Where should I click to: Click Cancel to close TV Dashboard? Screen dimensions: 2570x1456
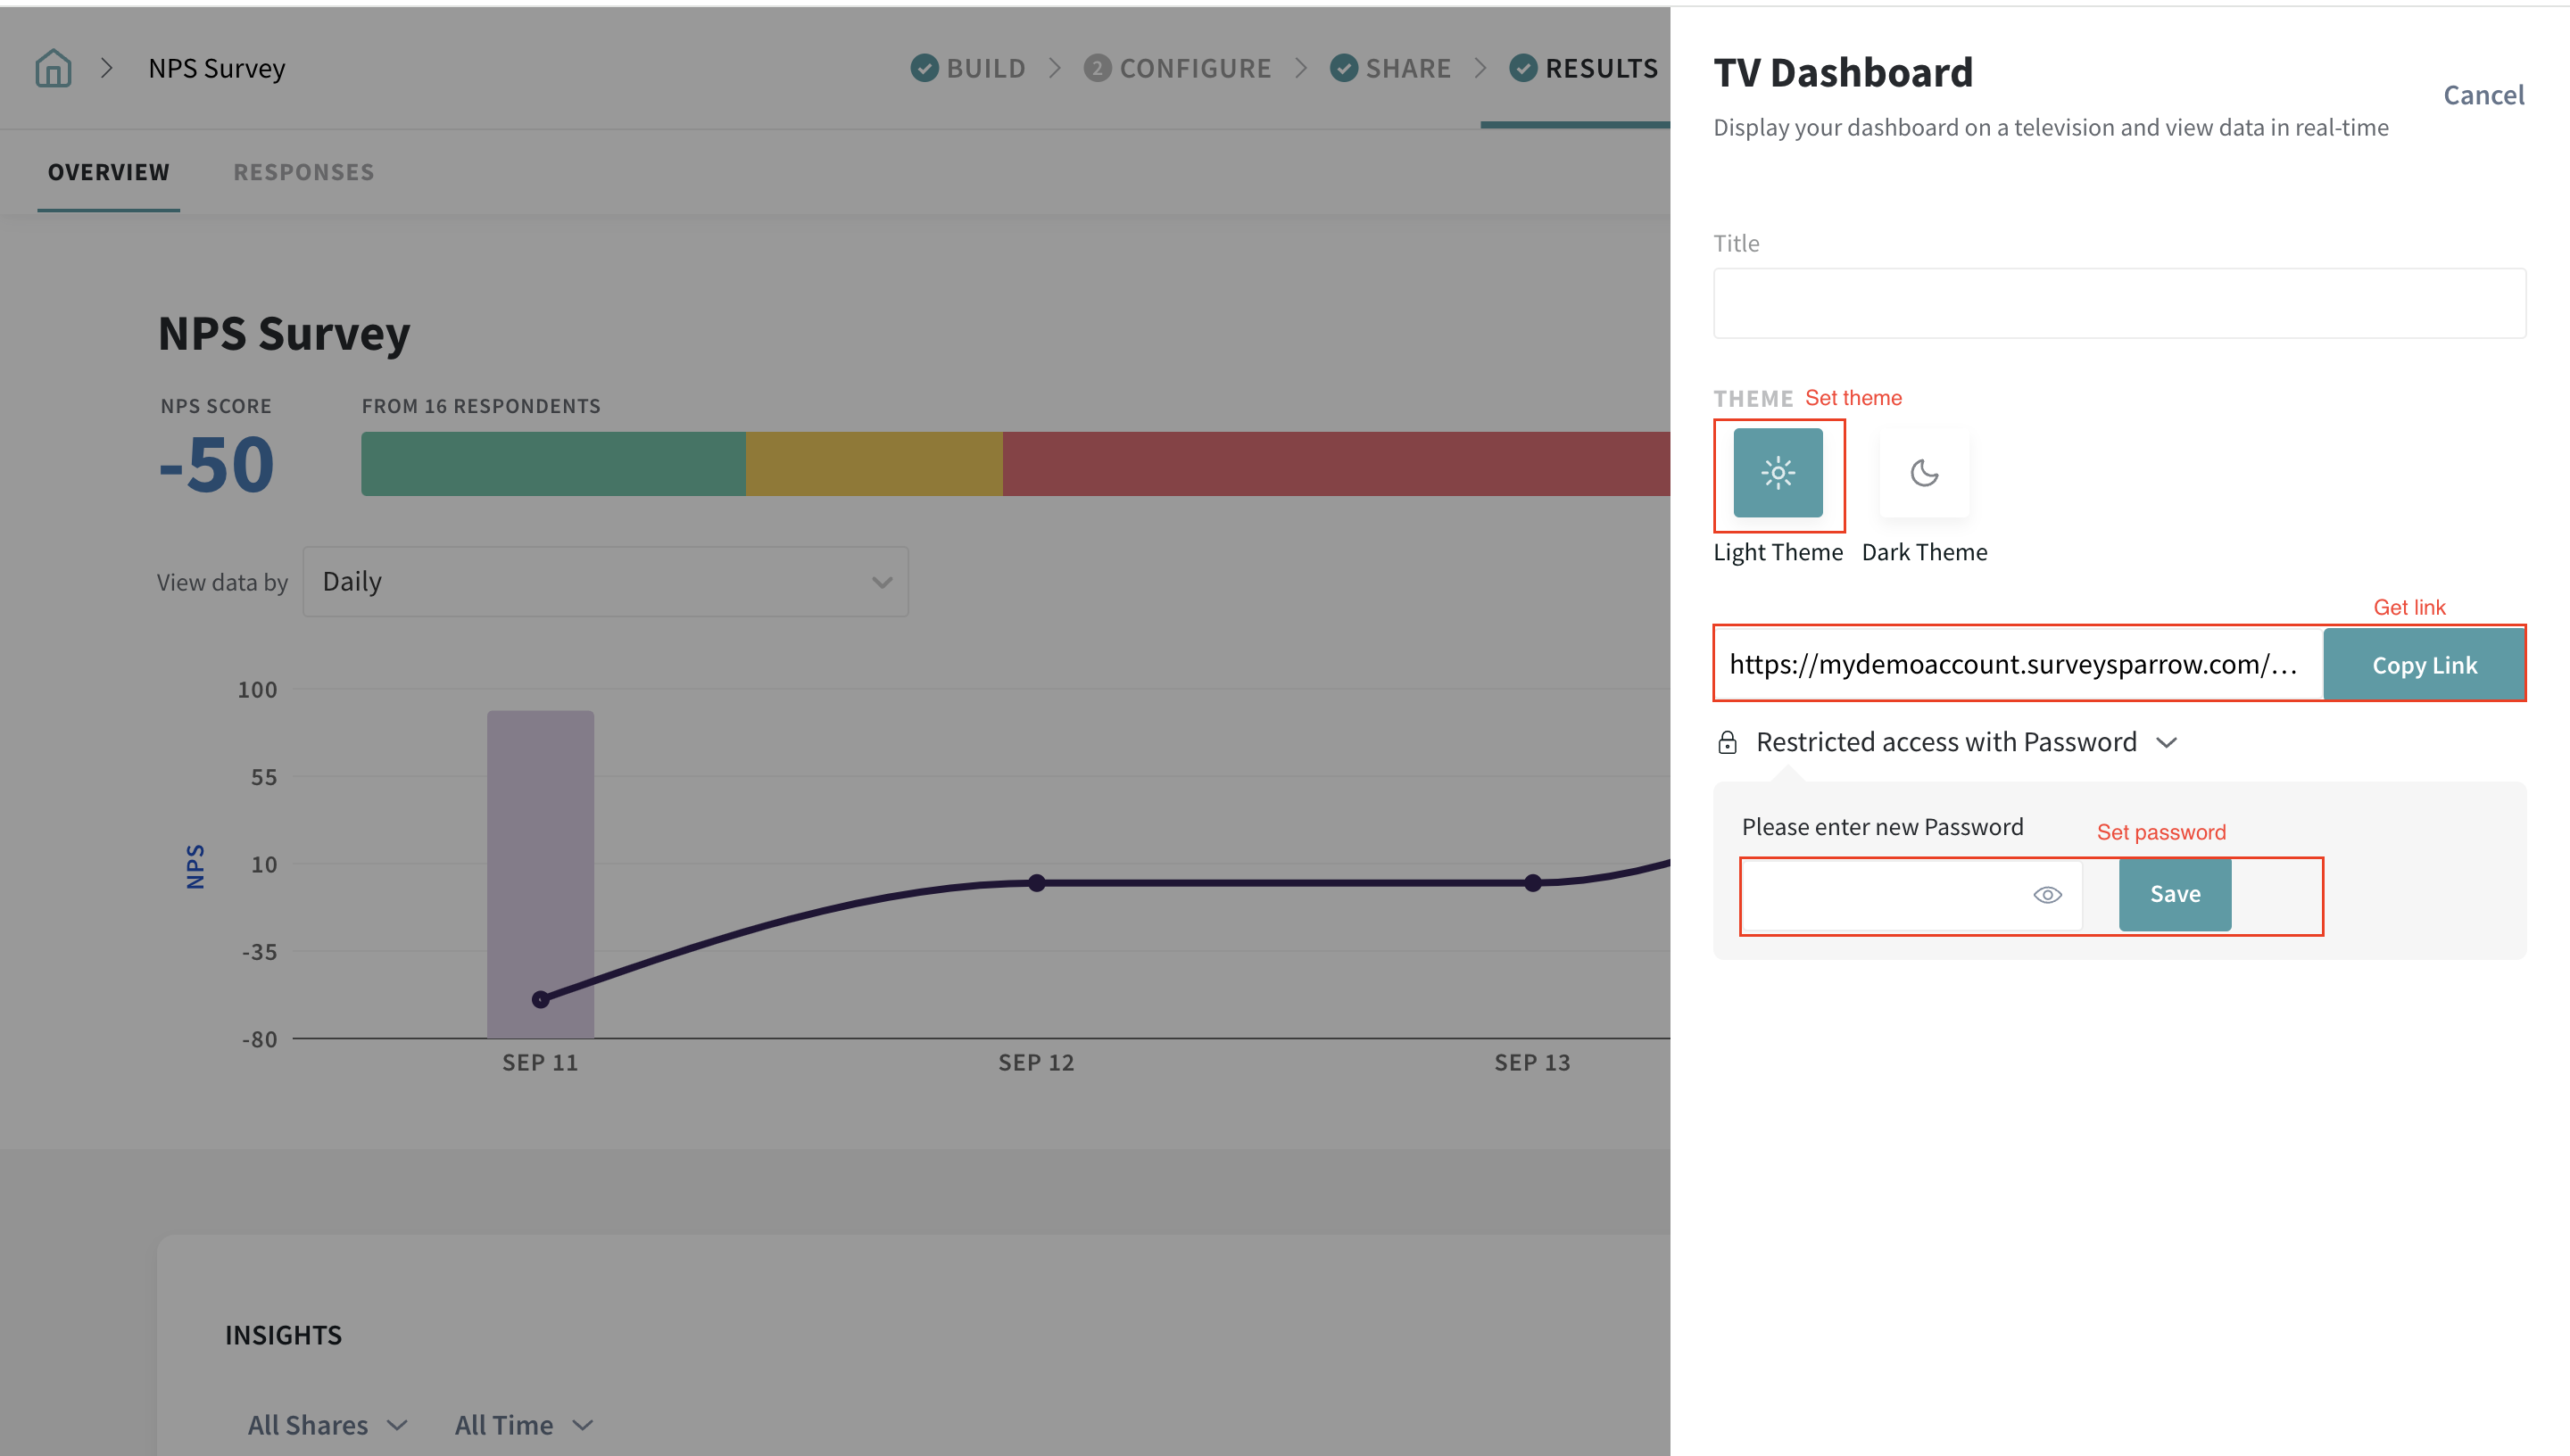point(2483,95)
